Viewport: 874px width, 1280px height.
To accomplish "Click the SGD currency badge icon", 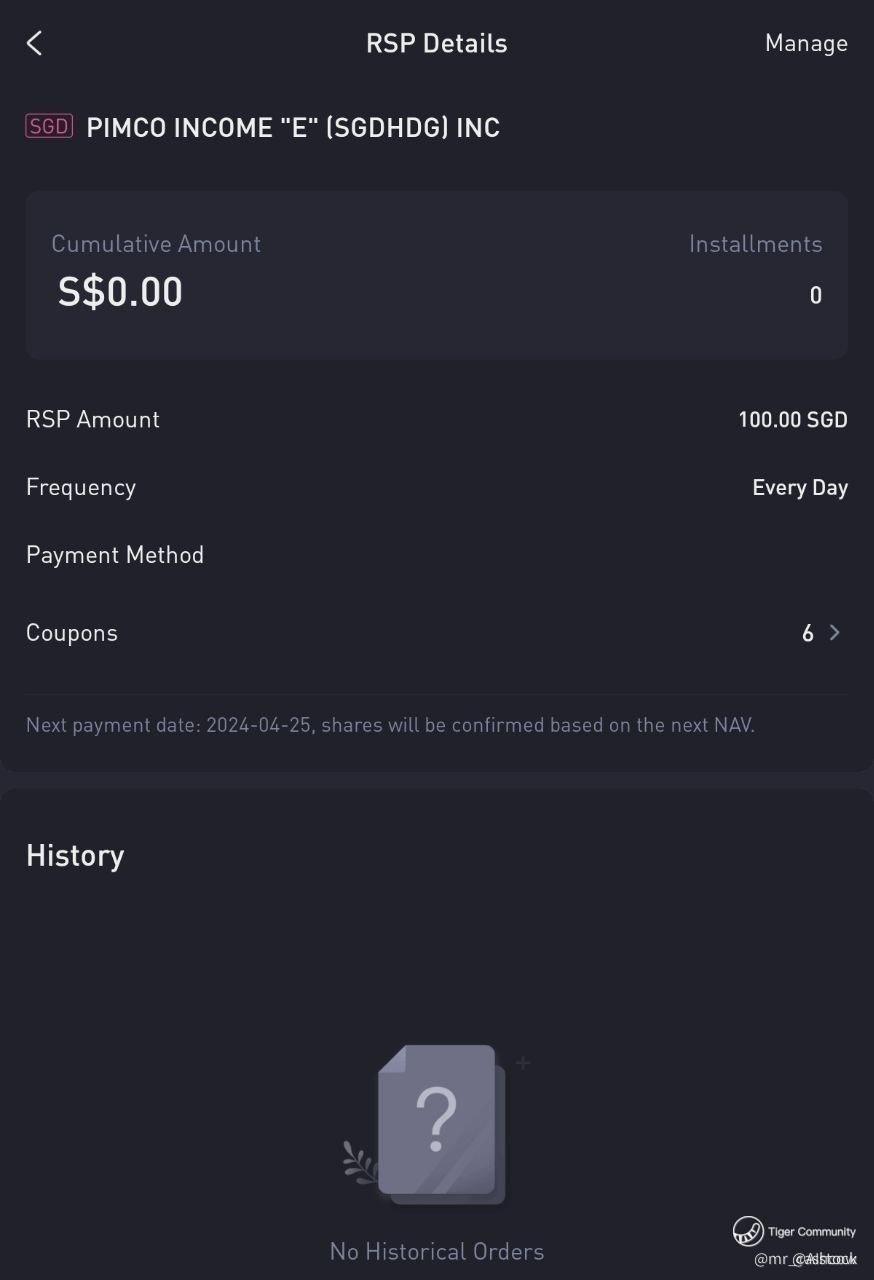I will click(49, 127).
